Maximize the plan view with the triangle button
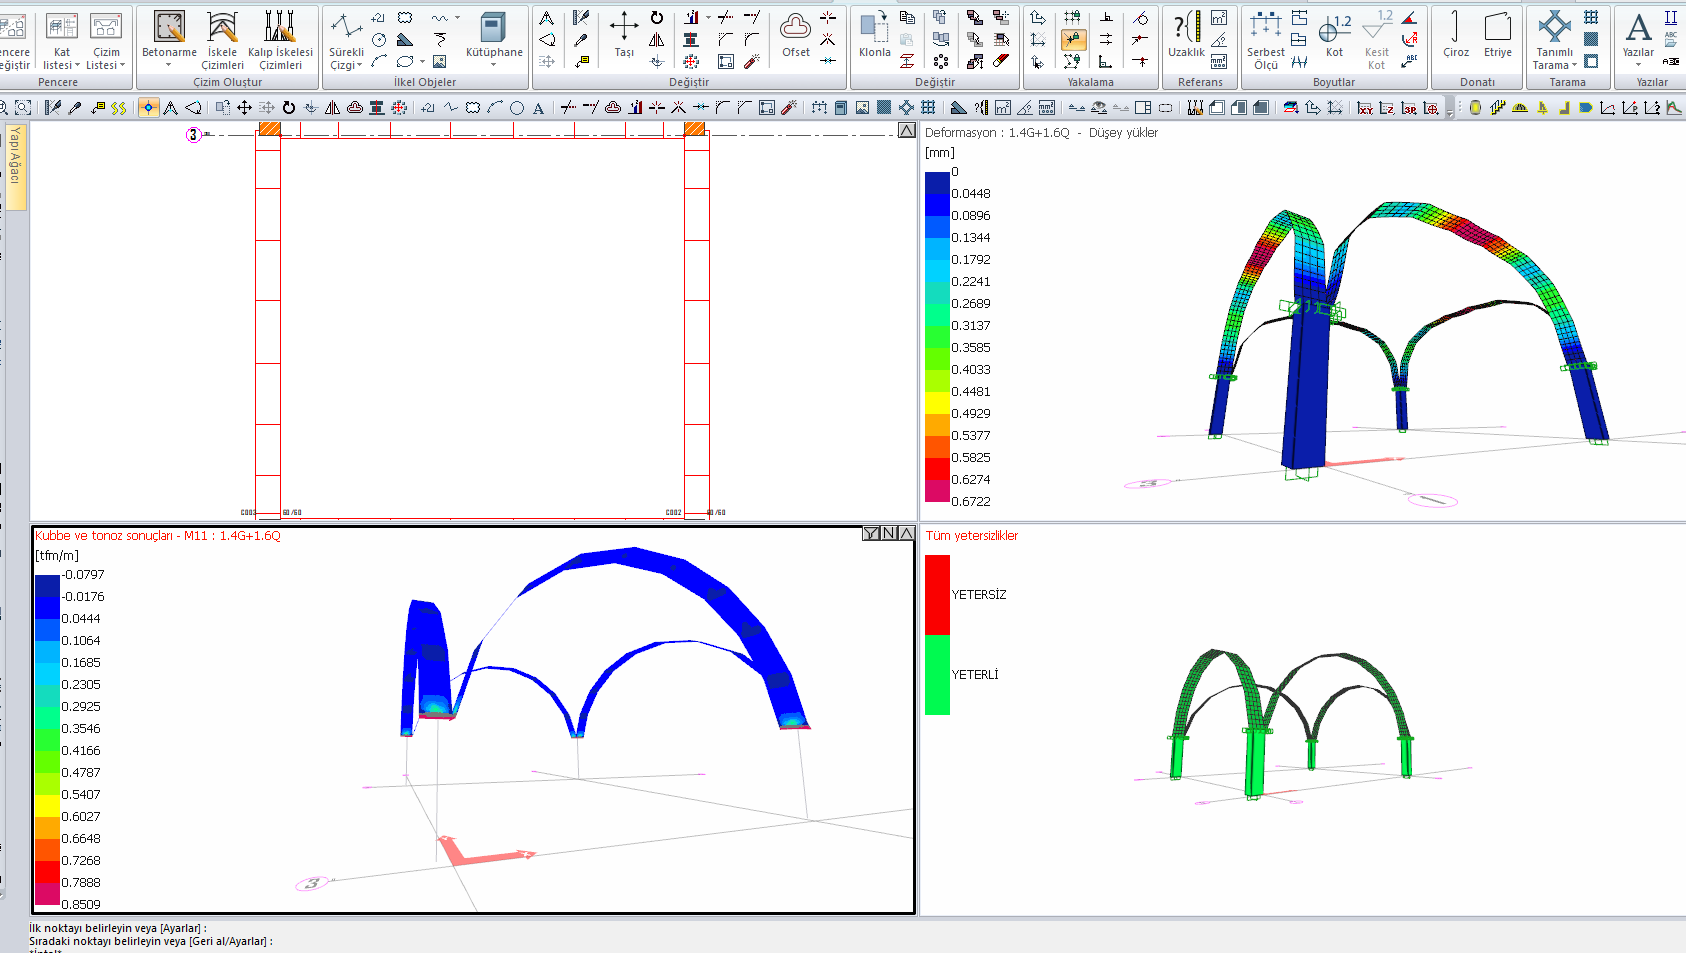The width and height of the screenshot is (1686, 953). click(x=906, y=131)
